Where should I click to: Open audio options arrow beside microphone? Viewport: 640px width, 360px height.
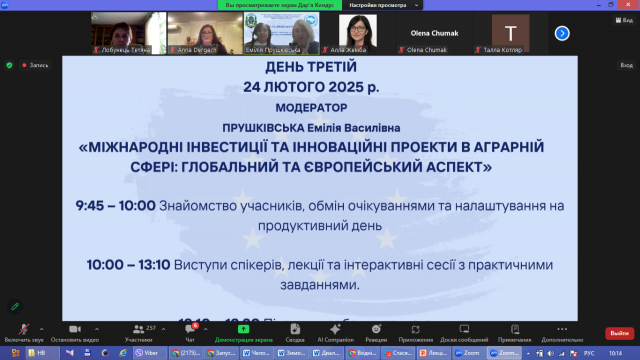pos(42,329)
